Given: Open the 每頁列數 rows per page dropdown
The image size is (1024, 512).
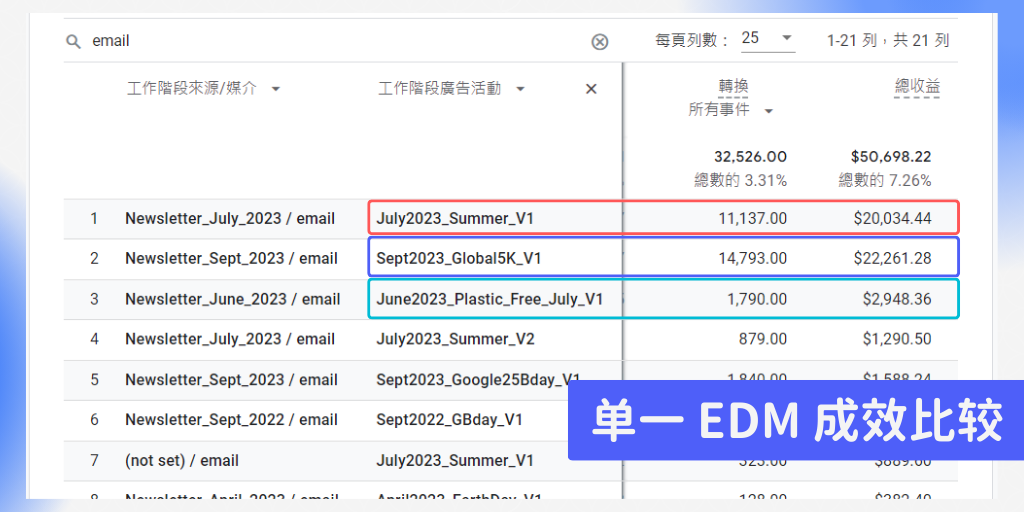Looking at the screenshot, I should [x=768, y=39].
